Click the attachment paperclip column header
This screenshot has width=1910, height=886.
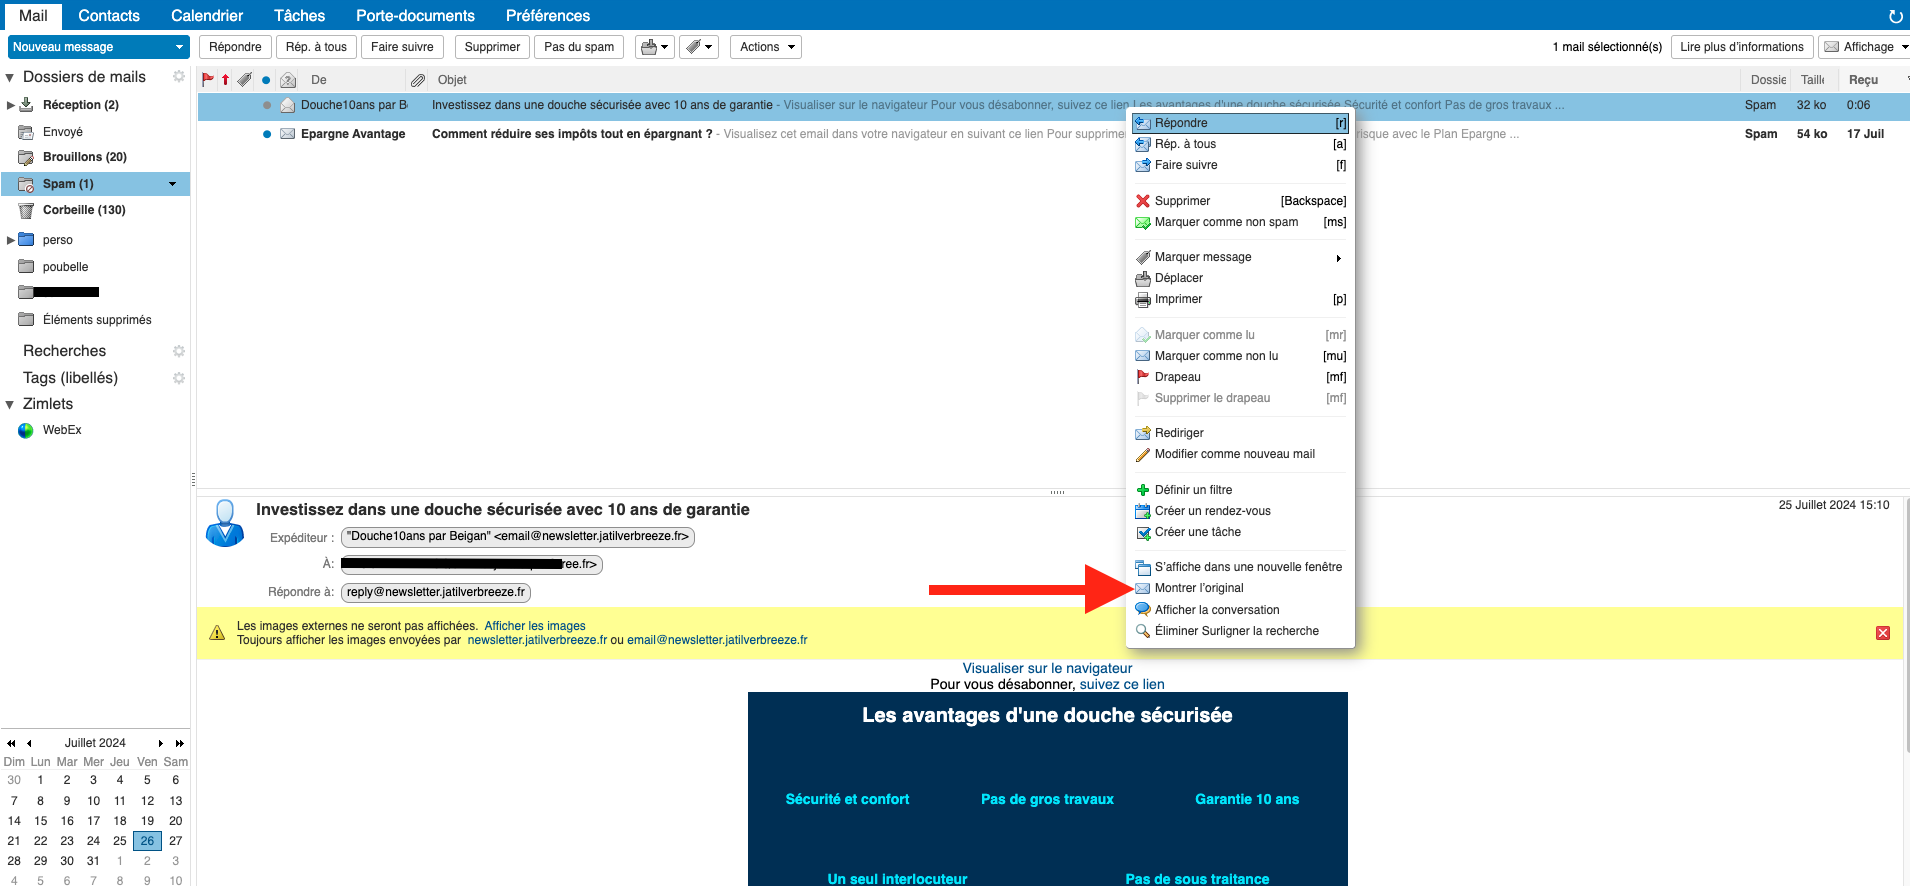pos(418,80)
